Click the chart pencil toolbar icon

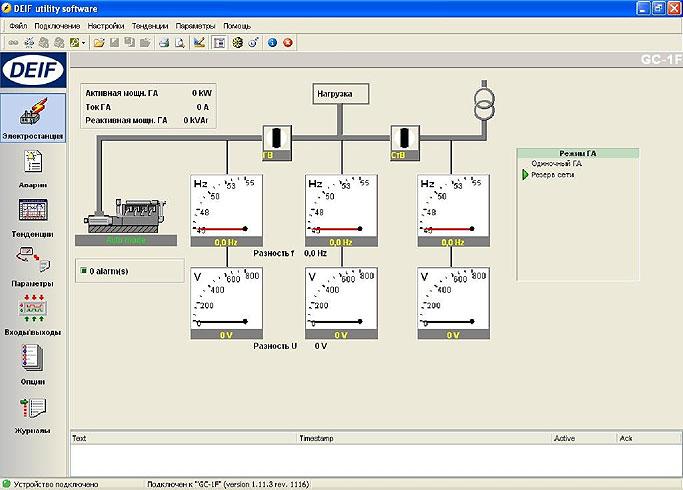tap(199, 43)
